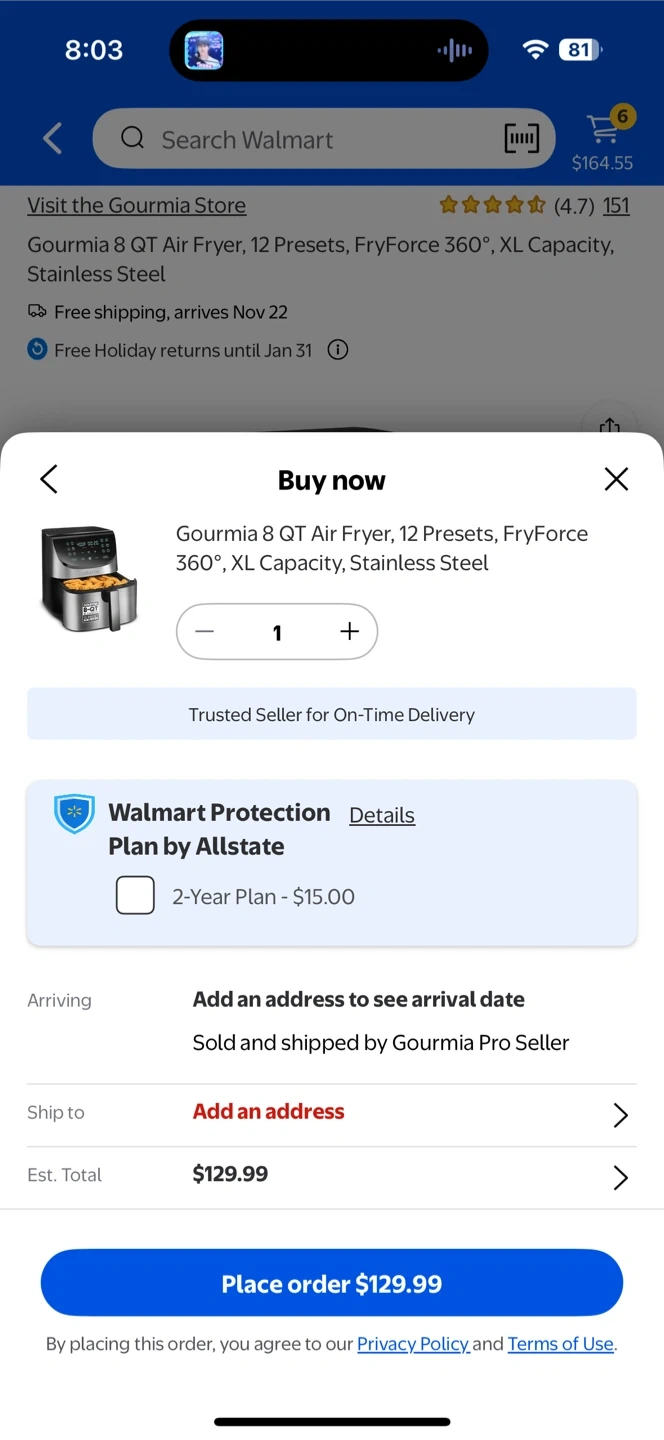The image size is (664, 1440).
Task: Go back using the Buy now sheet arrow
Action: (49, 480)
